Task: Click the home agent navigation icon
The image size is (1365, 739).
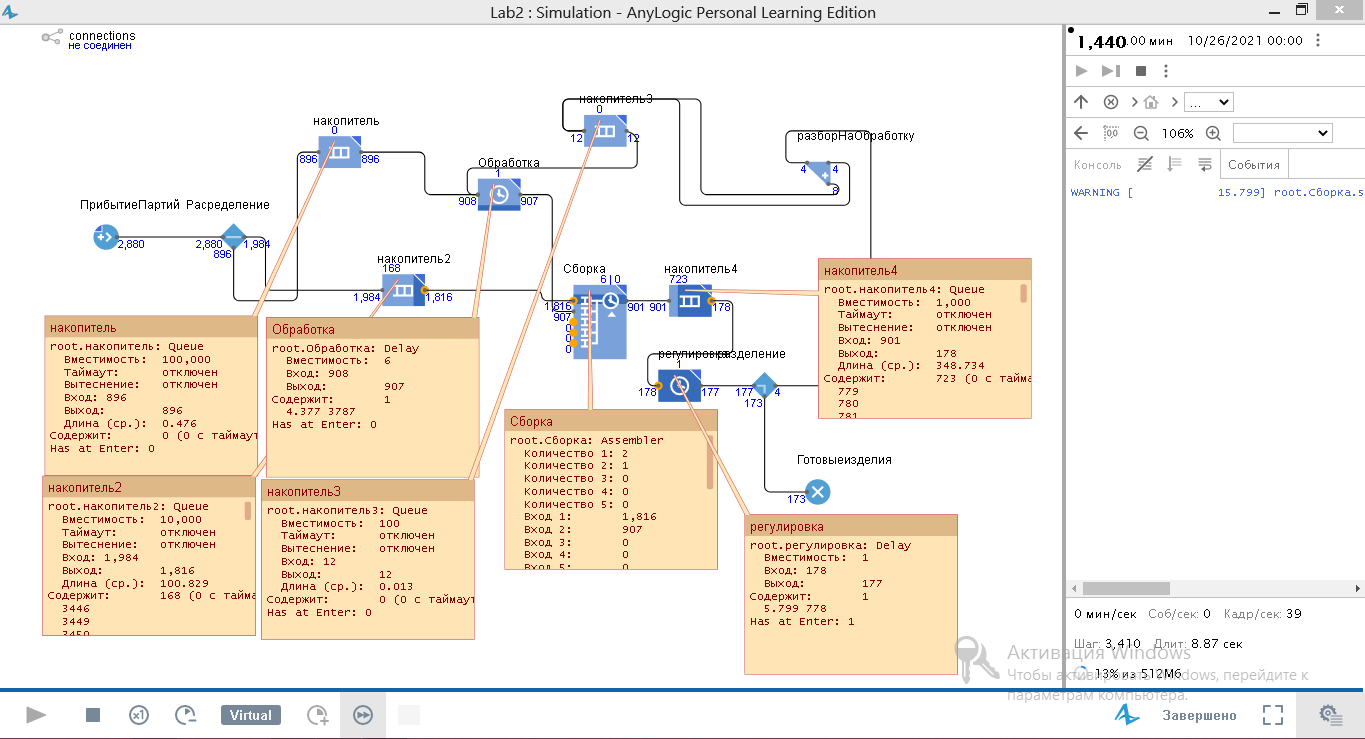Action: click(x=1151, y=102)
